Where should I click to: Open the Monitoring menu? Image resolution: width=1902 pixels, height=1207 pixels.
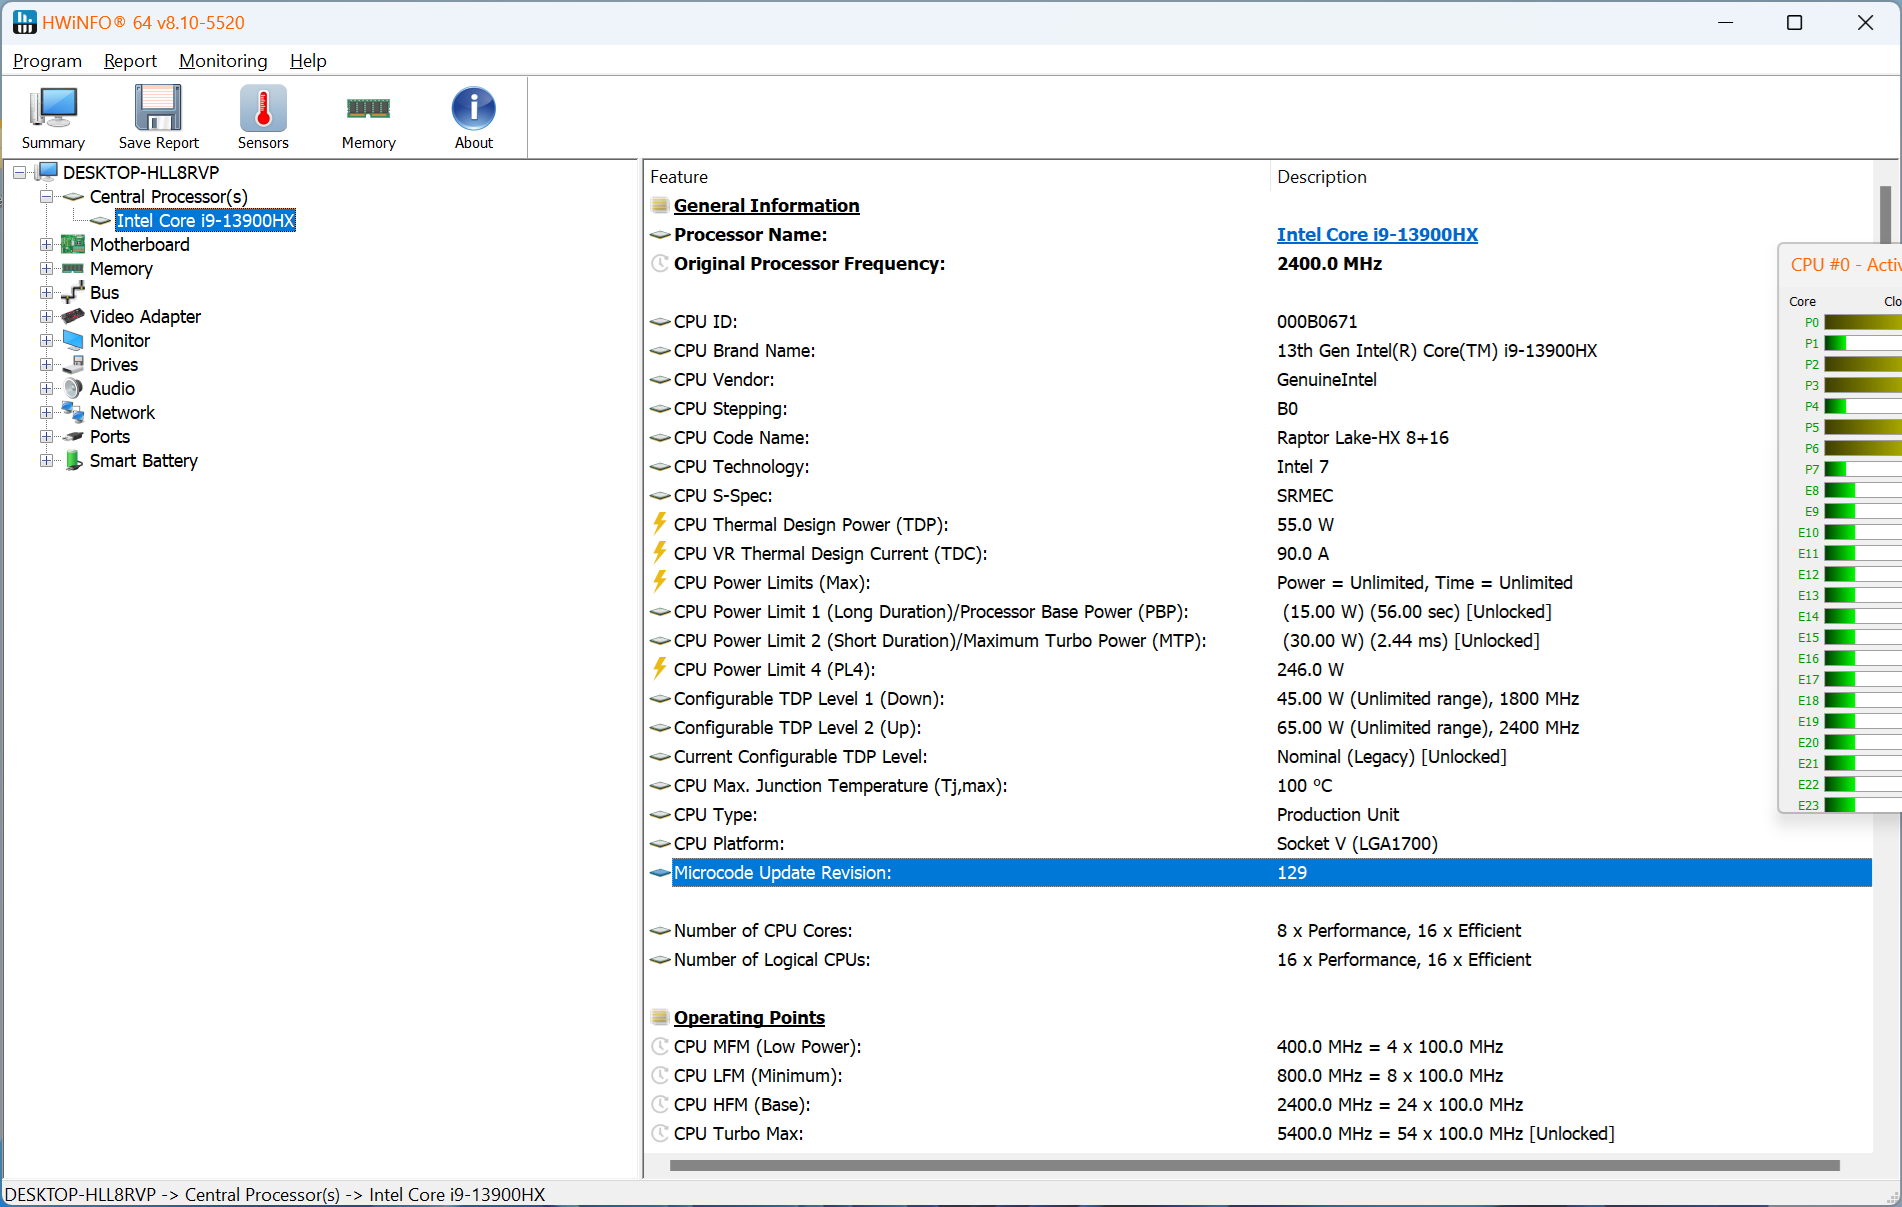223,61
